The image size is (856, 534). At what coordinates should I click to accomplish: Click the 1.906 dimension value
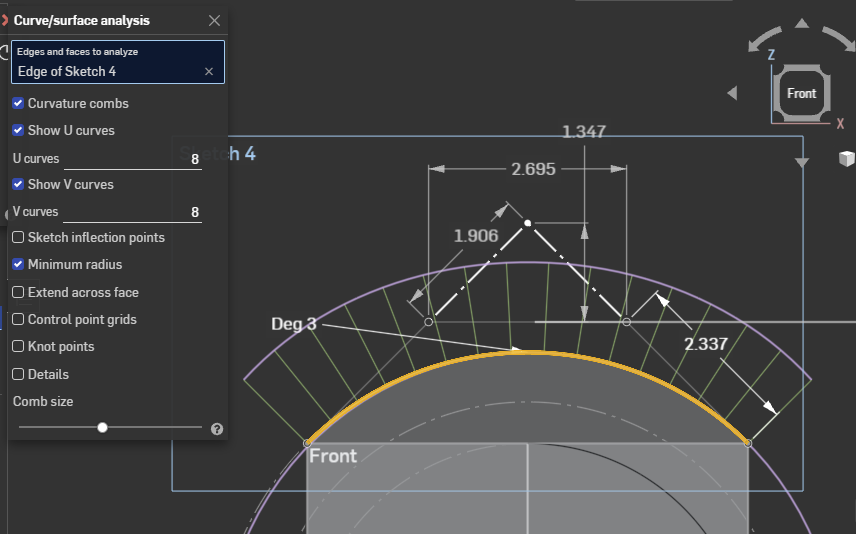pyautogui.click(x=476, y=236)
